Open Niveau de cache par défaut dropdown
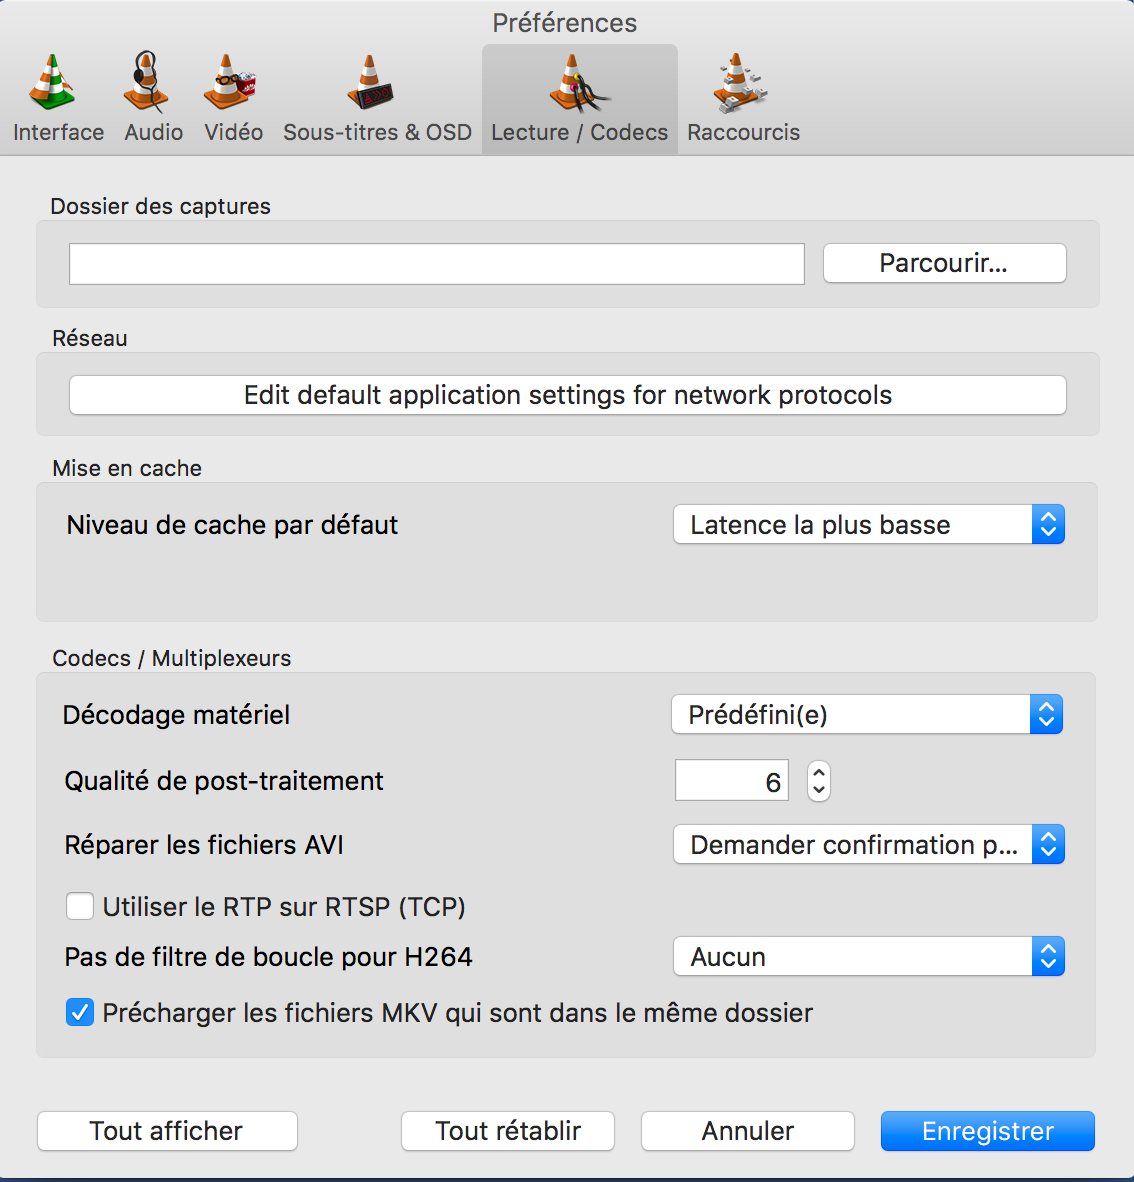Viewport: 1134px width, 1182px height. pos(869,525)
